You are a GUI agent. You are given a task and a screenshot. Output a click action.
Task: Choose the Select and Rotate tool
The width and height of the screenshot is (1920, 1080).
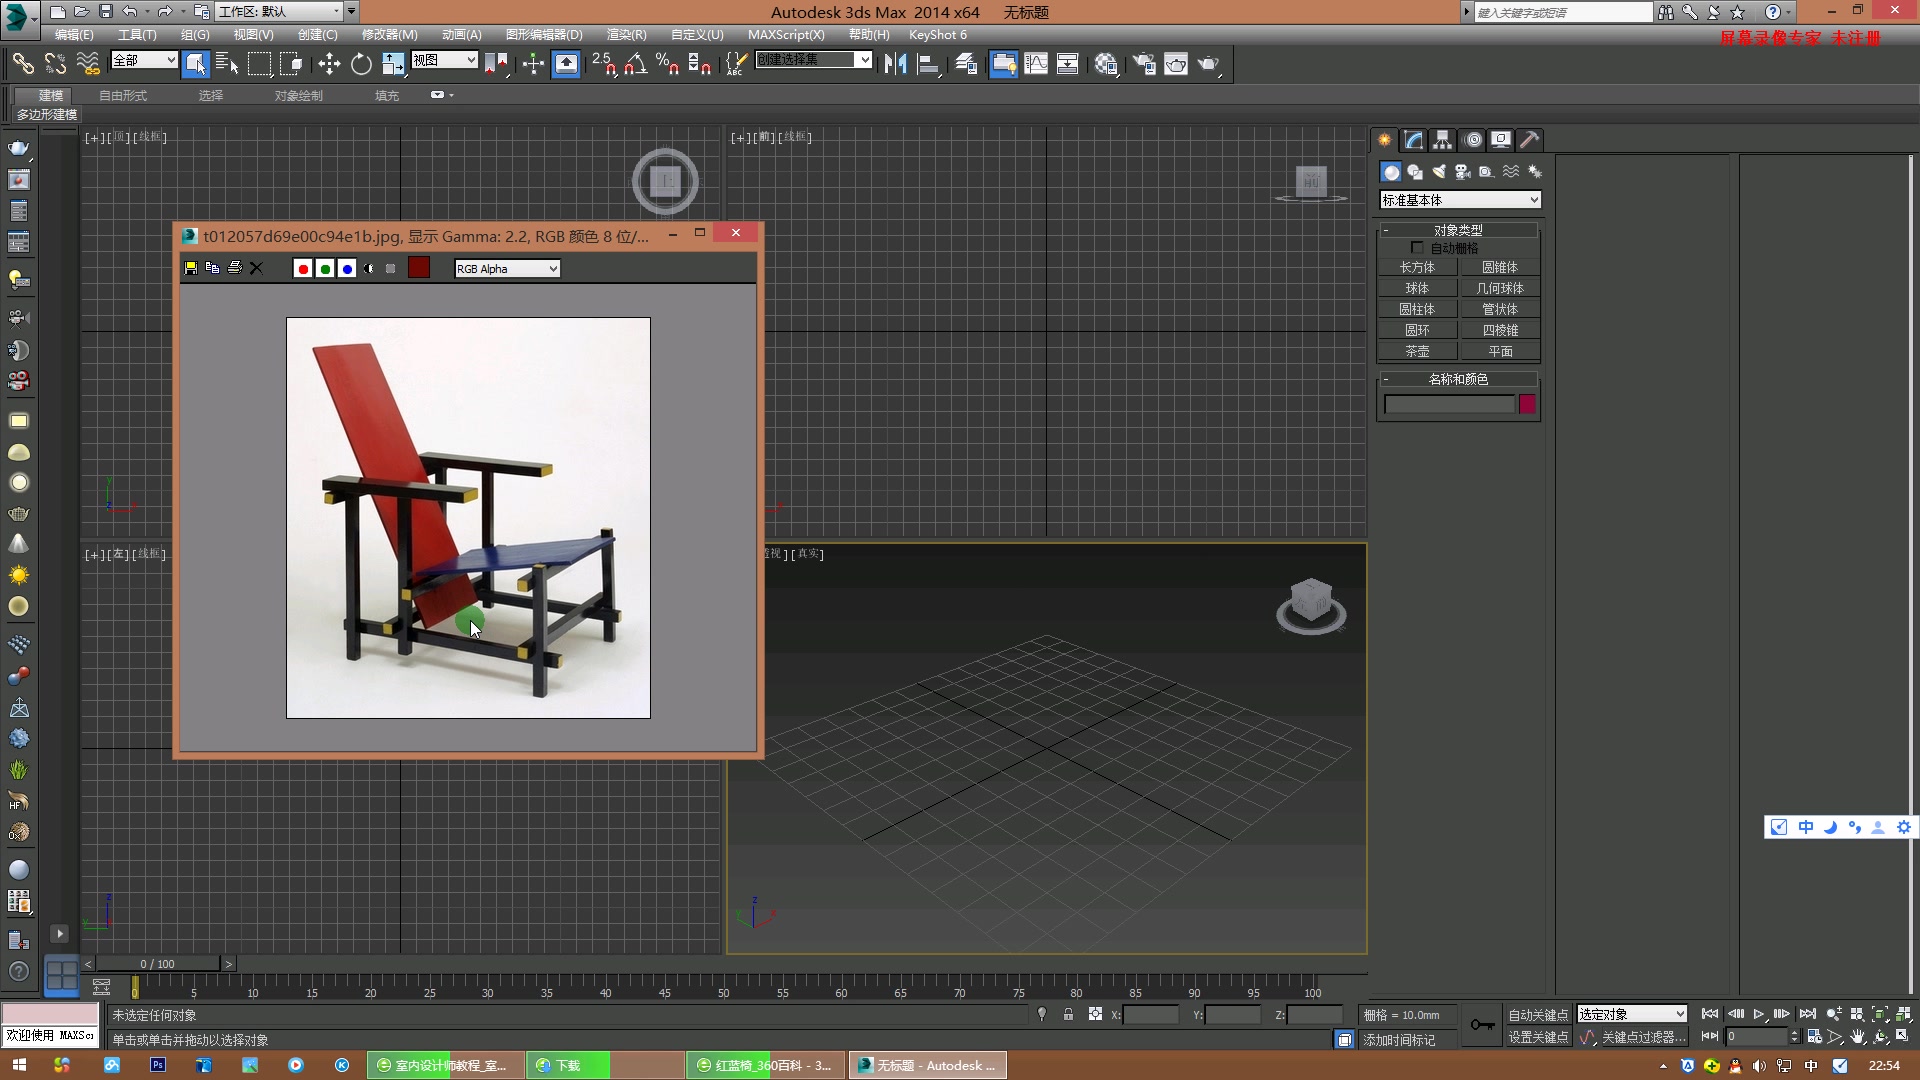361,64
